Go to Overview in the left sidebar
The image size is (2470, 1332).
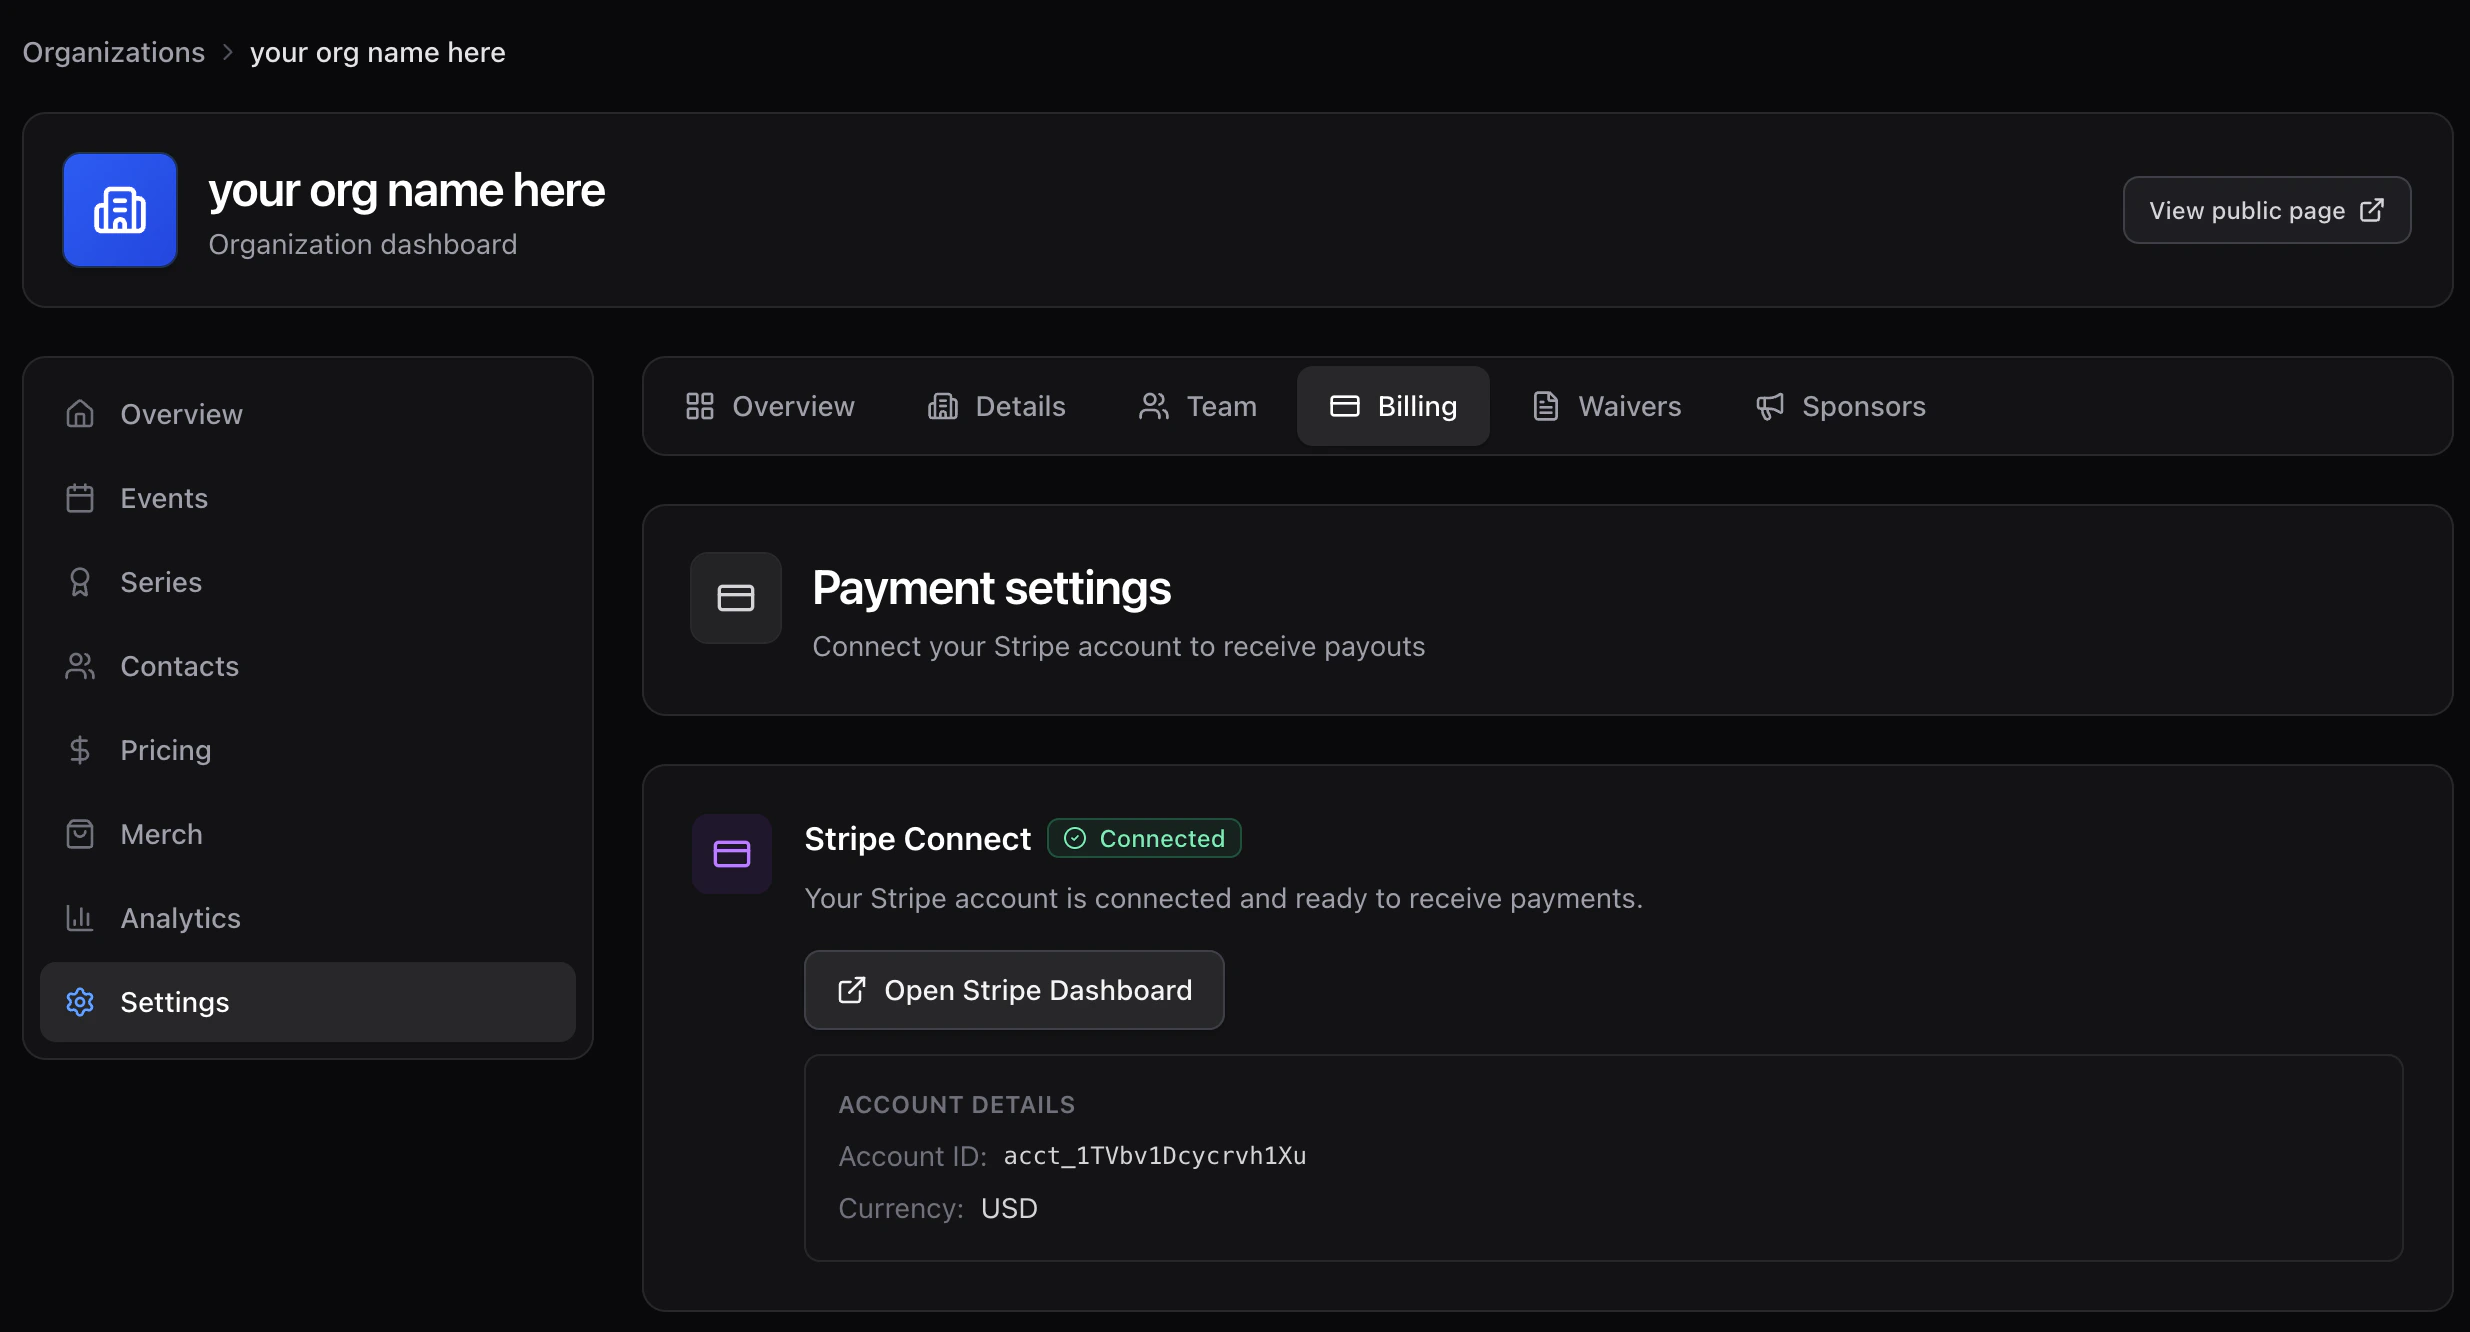(x=308, y=414)
